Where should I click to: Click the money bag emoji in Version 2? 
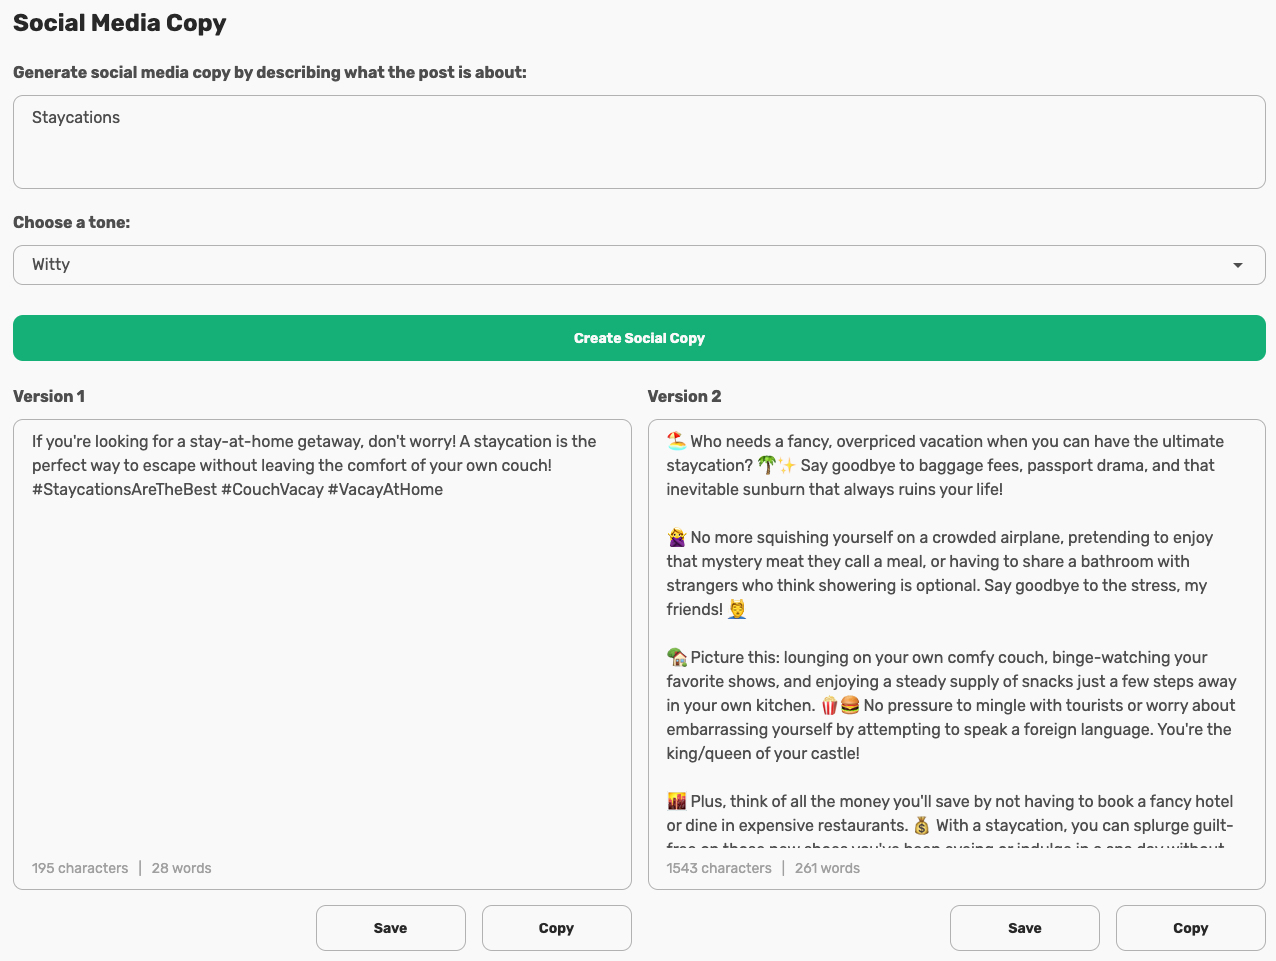click(x=922, y=825)
